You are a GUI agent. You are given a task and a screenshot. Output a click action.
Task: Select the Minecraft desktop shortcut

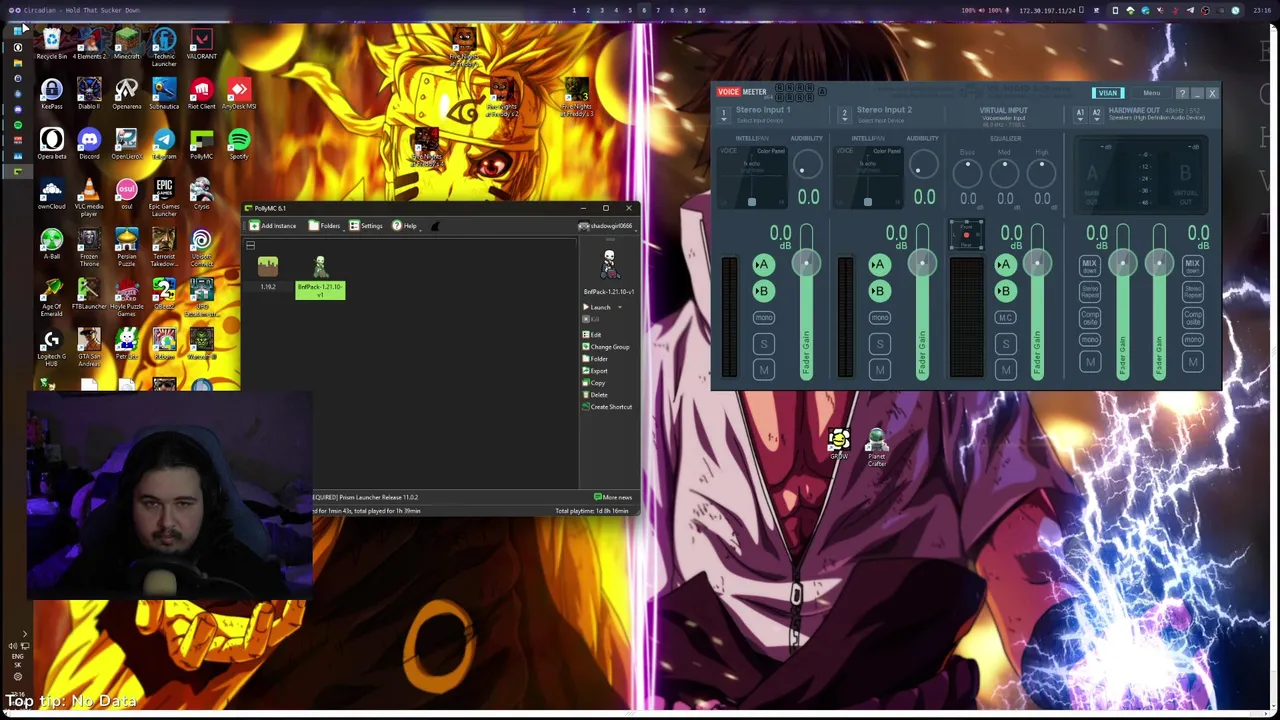point(126,43)
